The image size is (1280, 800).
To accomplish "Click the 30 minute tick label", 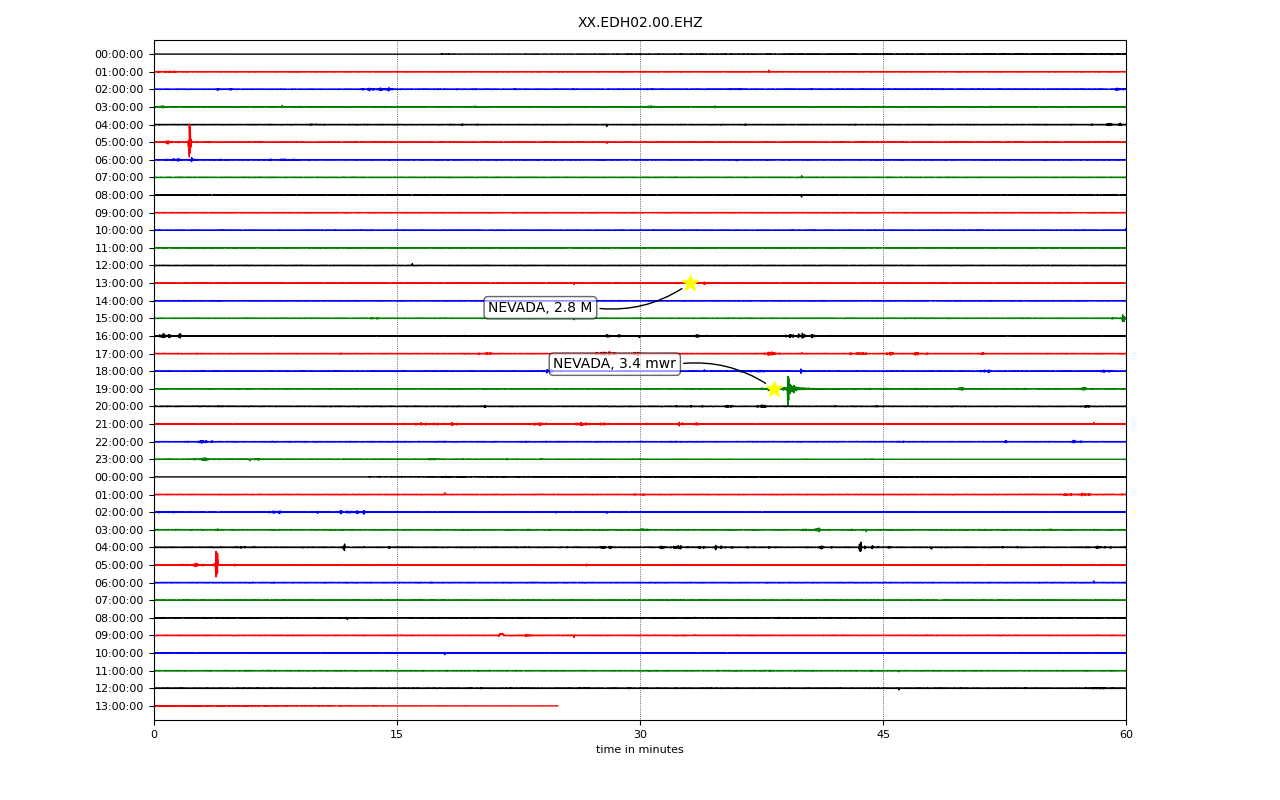I will [640, 735].
